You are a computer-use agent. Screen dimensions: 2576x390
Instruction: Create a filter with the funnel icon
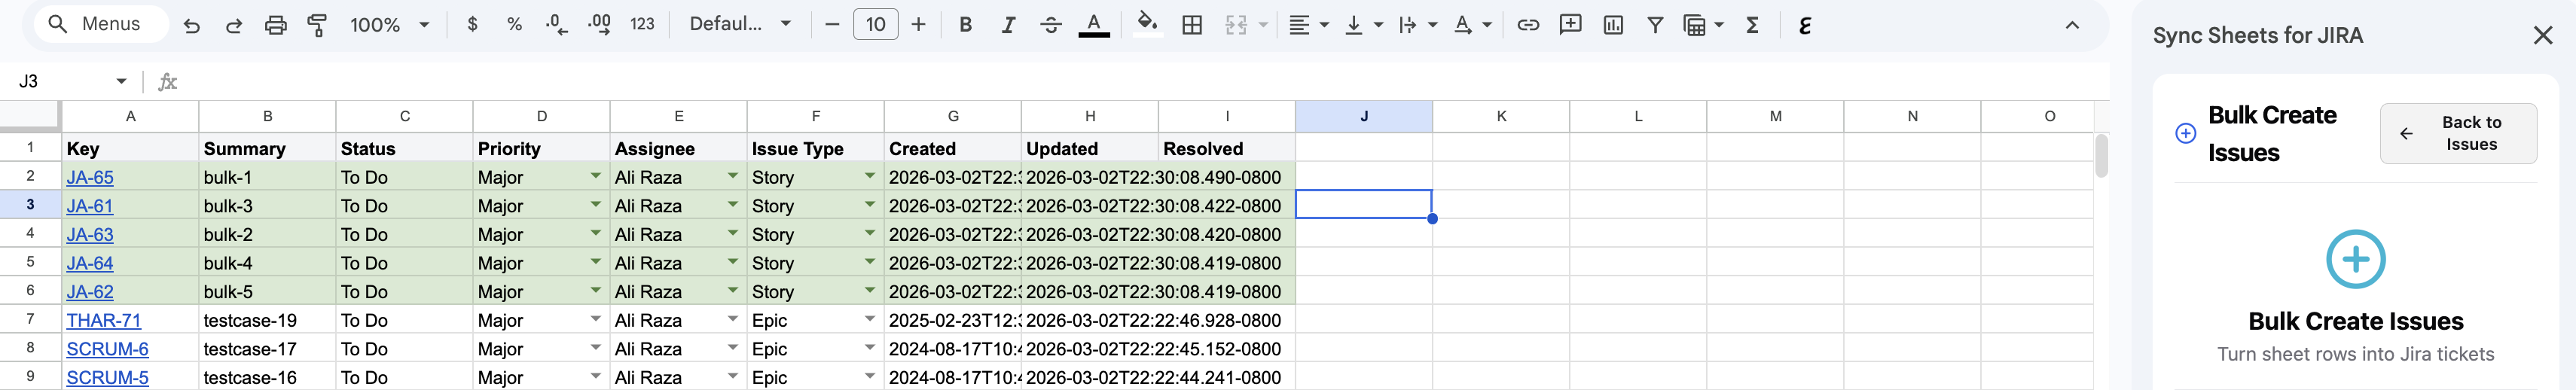[1655, 25]
